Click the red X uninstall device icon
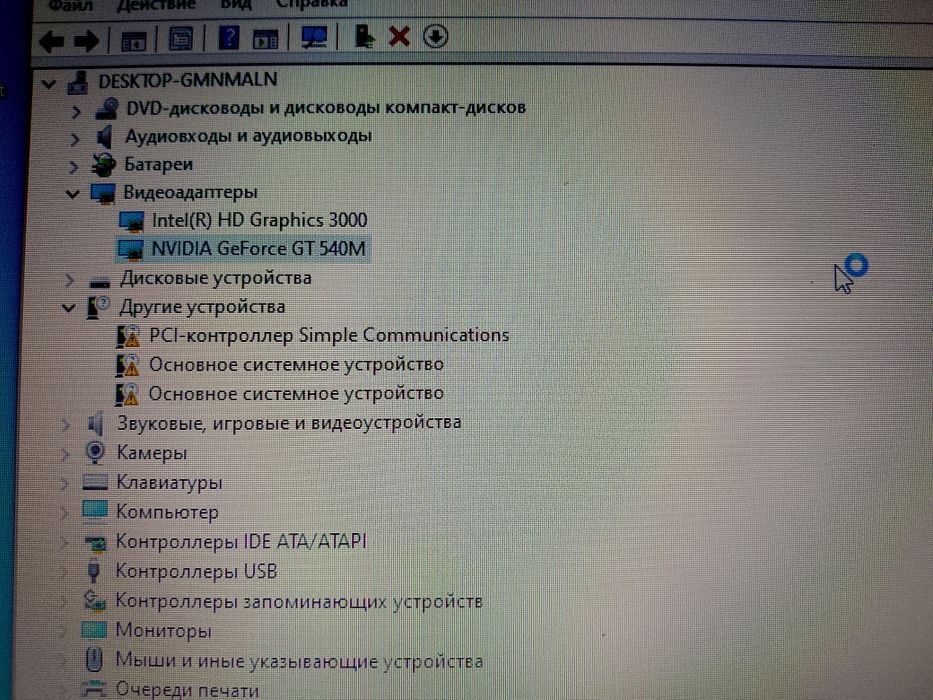 (399, 36)
